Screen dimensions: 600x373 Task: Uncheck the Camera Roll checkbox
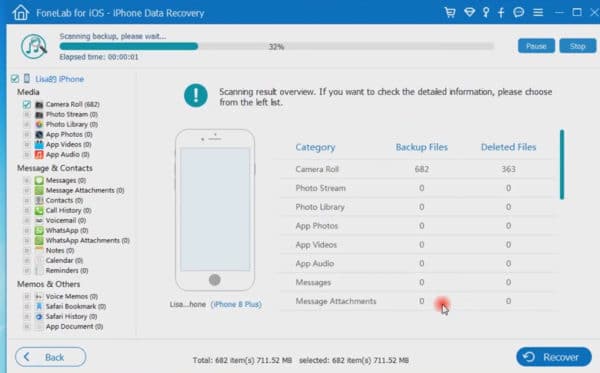(27, 104)
